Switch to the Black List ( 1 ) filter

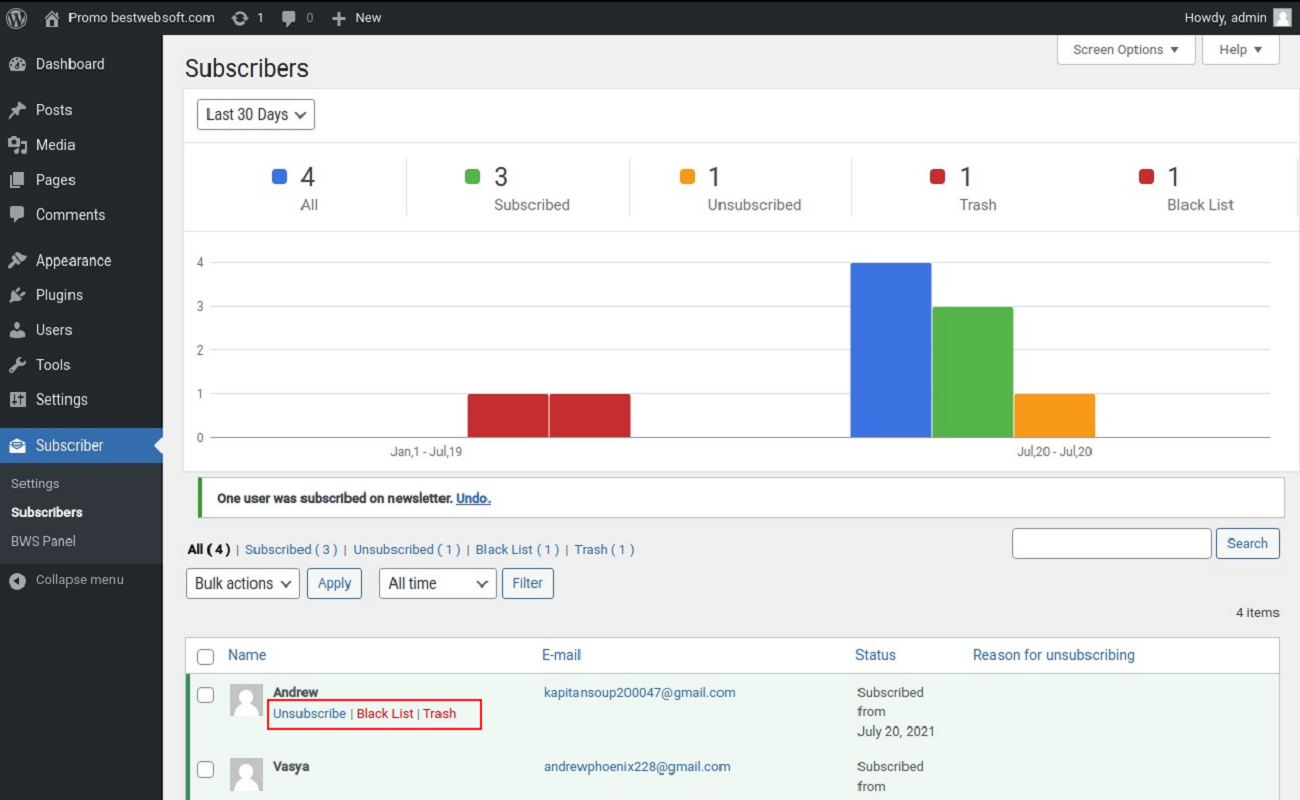click(x=517, y=549)
